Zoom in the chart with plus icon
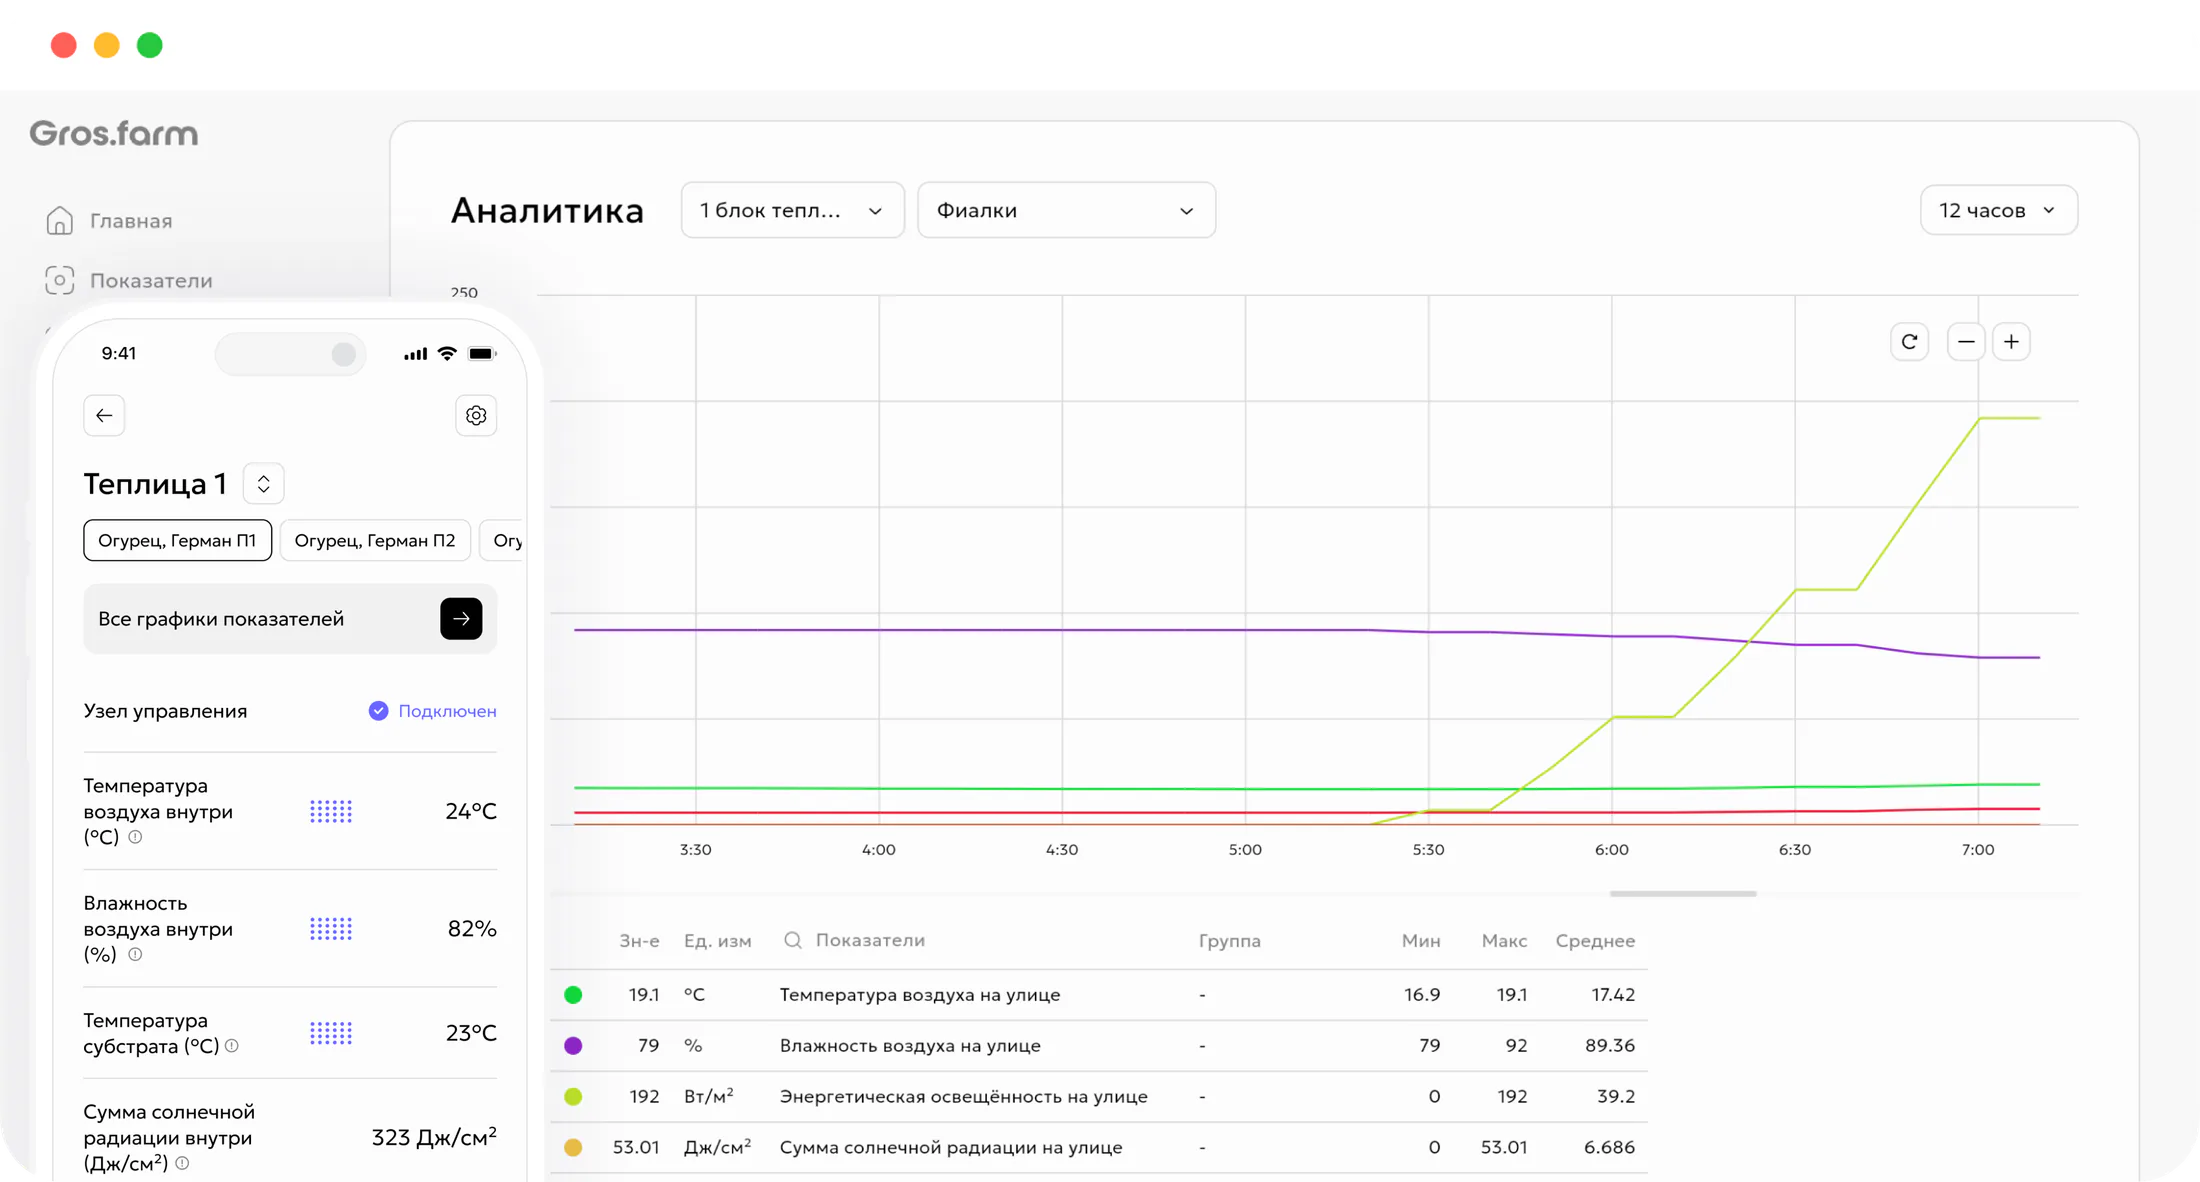The width and height of the screenshot is (2200, 1182). [2011, 342]
